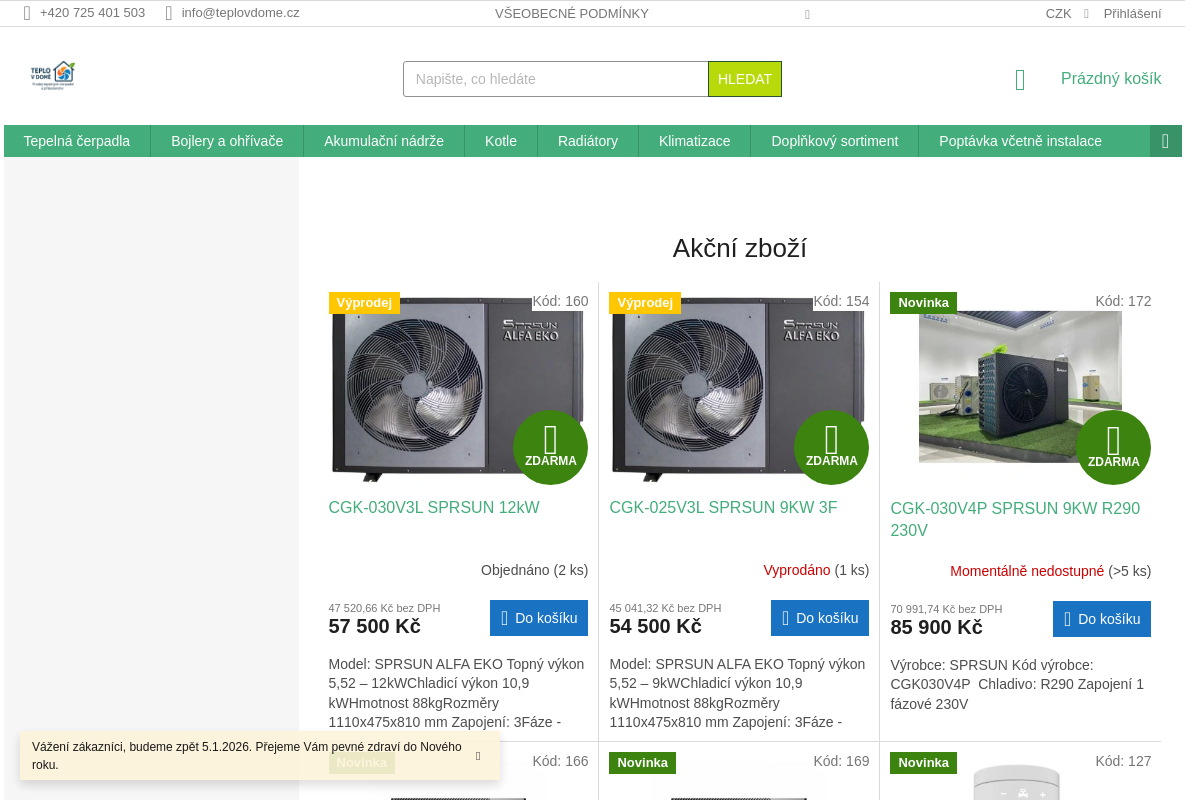Open the Tepelná čerpadla category menu
Viewport: 1200px width, 800px height.
point(77,141)
